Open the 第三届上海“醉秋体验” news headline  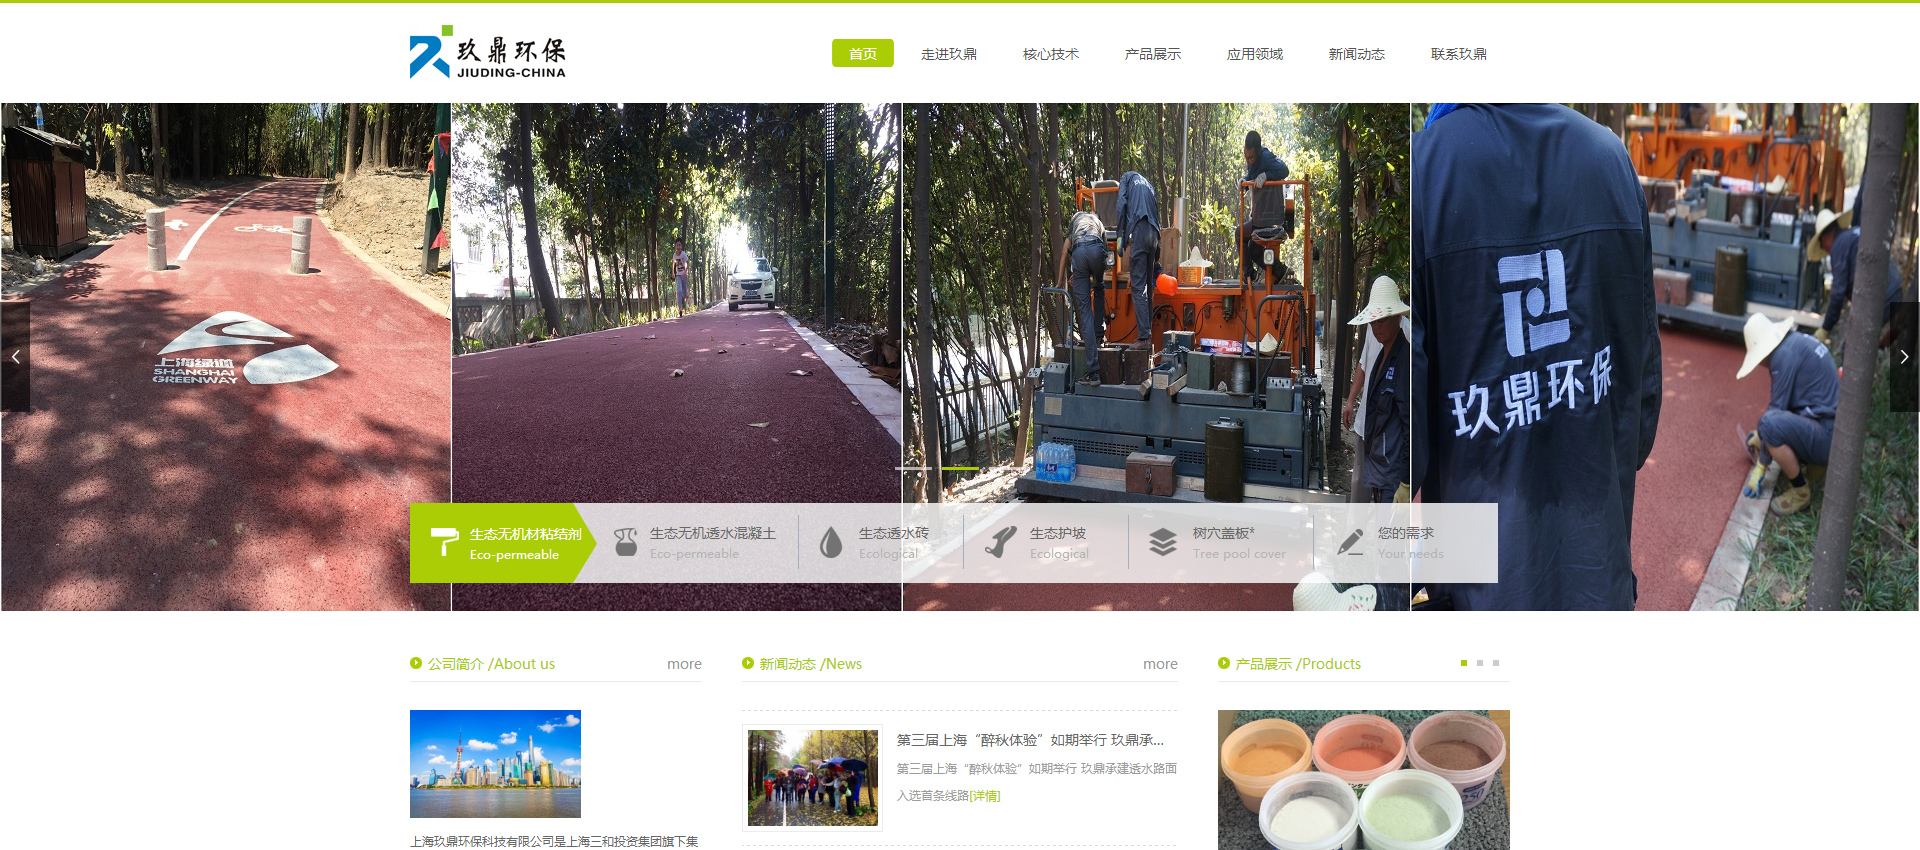point(1030,740)
